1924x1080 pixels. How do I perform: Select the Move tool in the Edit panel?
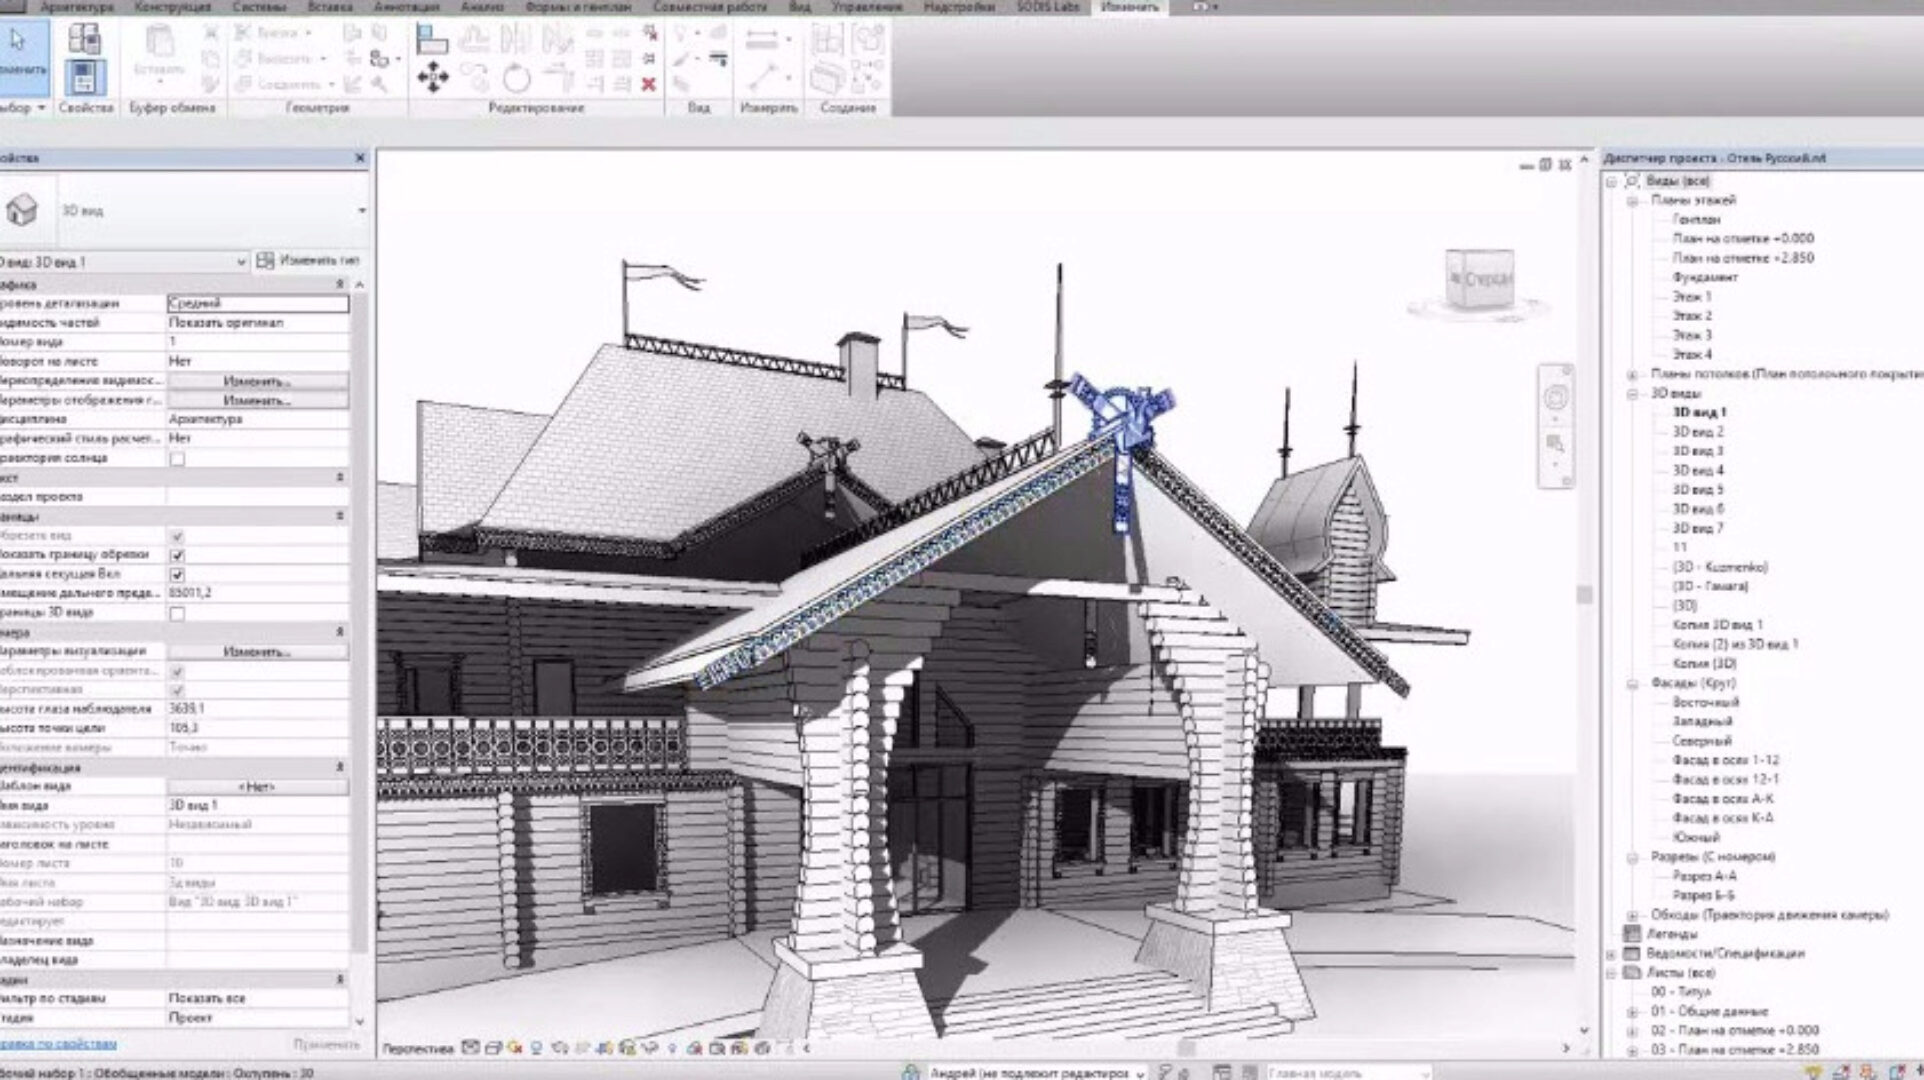pos(433,76)
